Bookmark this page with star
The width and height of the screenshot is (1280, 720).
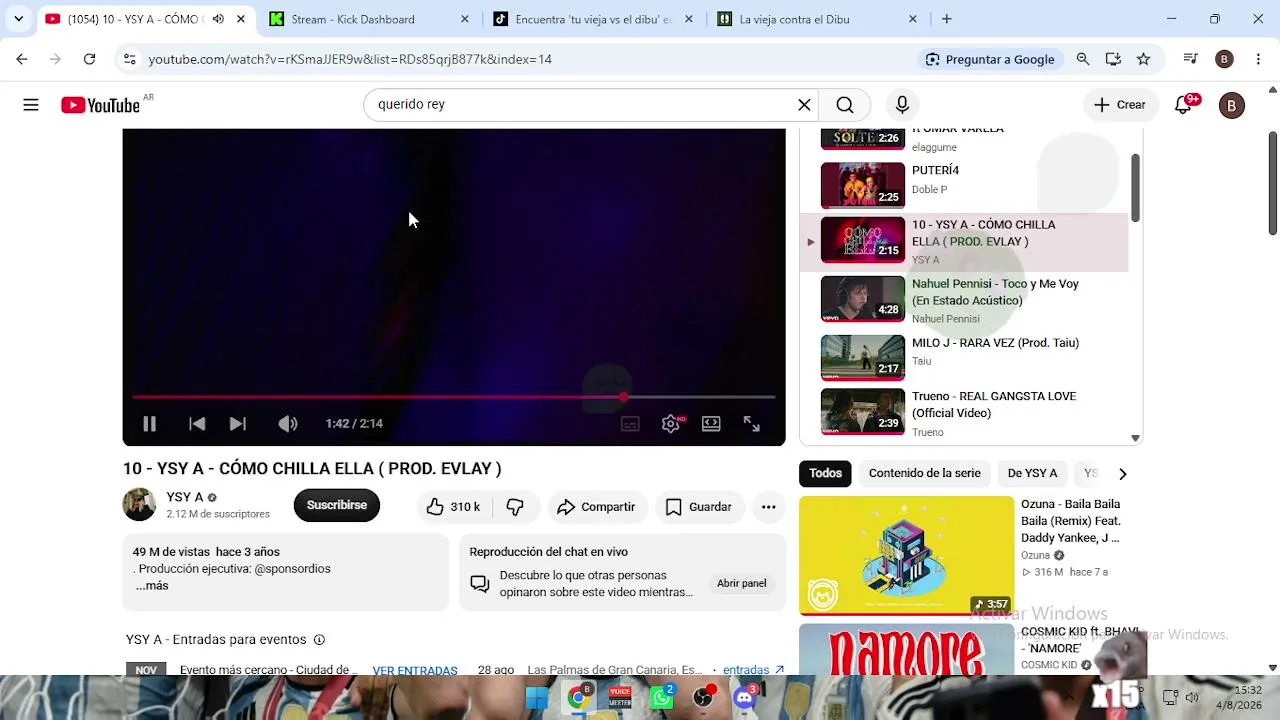[1144, 60]
